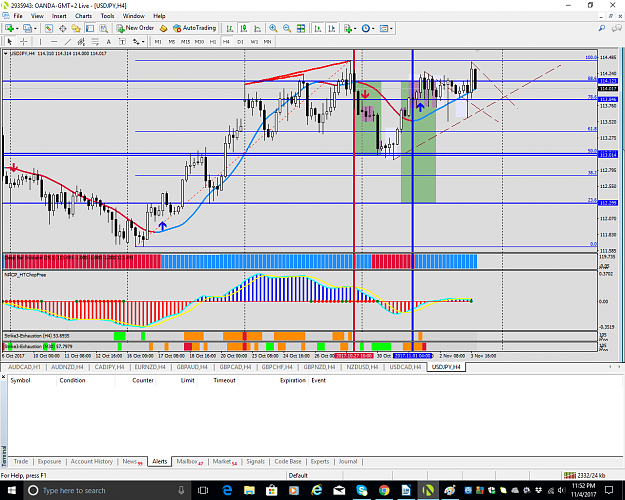Open the New Chart dropdown arrow
The width and height of the screenshot is (625, 500).
[x=17, y=29]
